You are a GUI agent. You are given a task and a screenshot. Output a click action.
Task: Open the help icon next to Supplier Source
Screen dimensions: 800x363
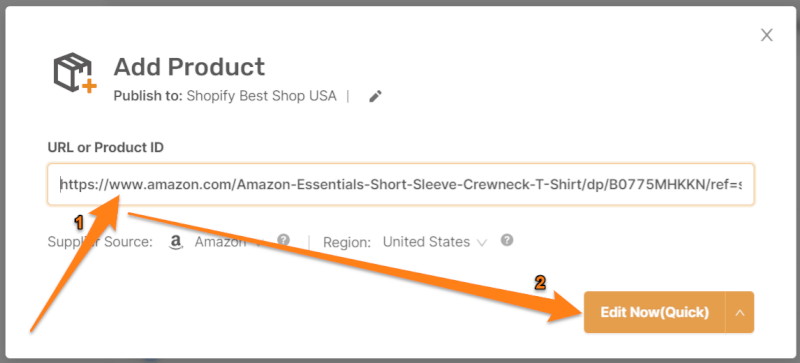coord(284,239)
